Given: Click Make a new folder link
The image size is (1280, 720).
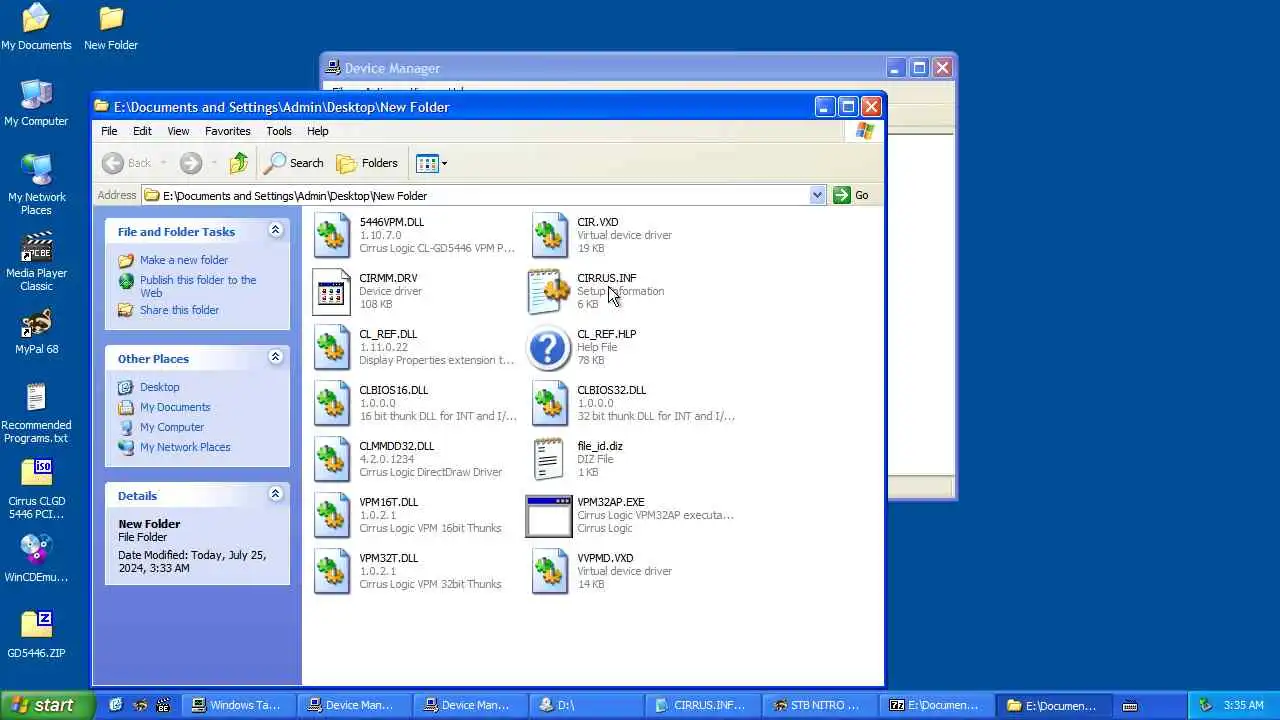Looking at the screenshot, I should tap(184, 260).
